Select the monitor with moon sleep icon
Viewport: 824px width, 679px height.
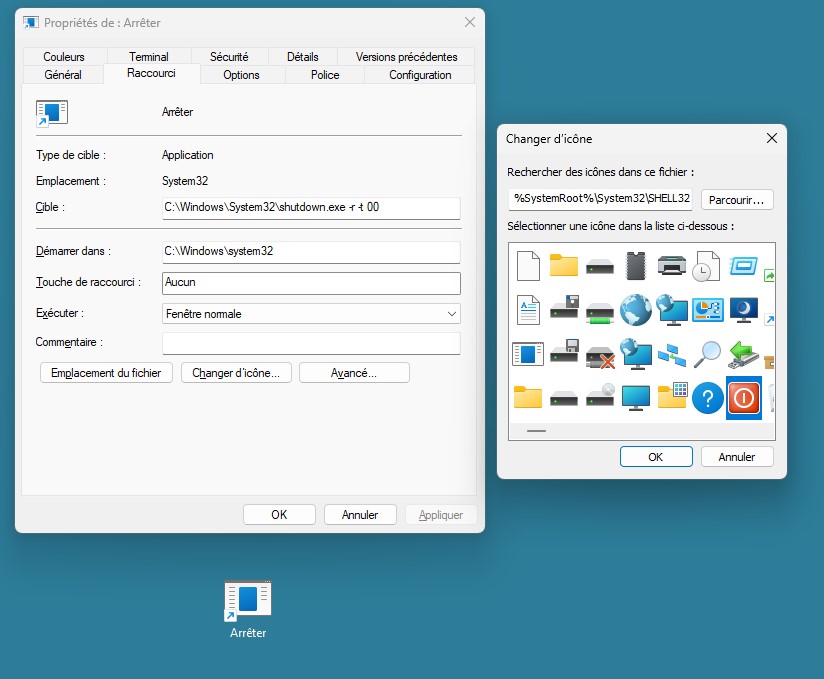click(743, 309)
